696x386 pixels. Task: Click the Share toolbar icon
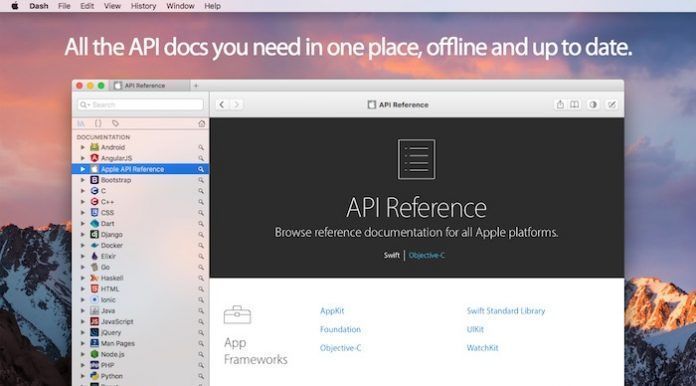(x=560, y=105)
